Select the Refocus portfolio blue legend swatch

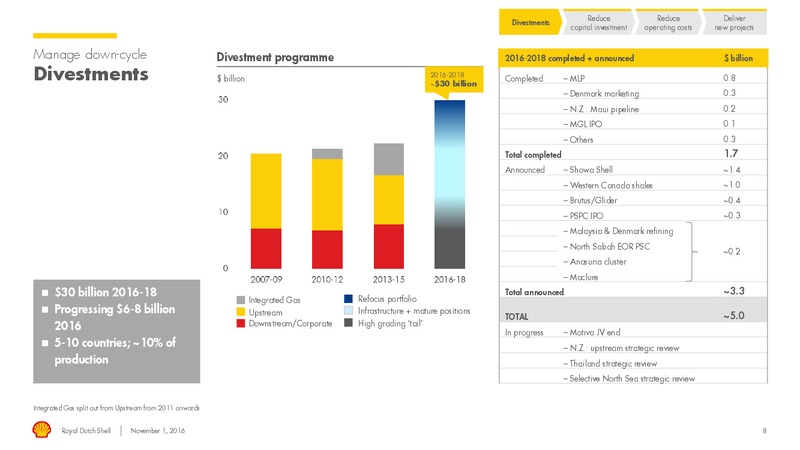click(x=348, y=298)
